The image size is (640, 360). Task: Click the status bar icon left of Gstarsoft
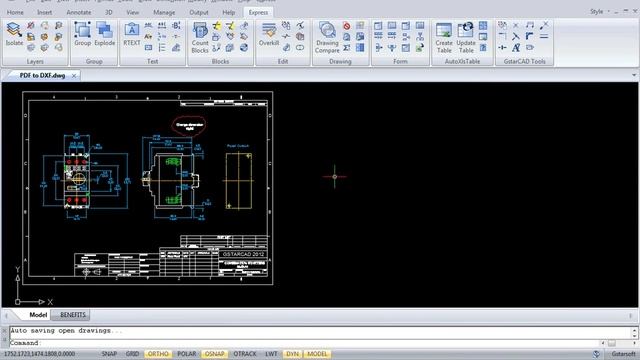(596, 354)
